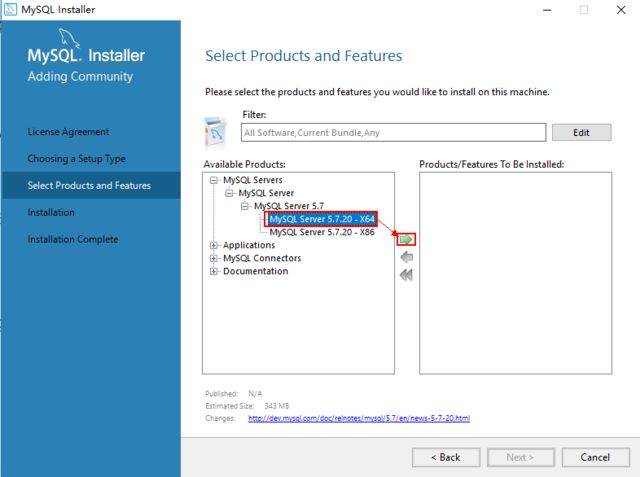This screenshot has width=640, height=477.
Task: Select MySQL Server 5.7.20 - X64
Action: [322, 219]
